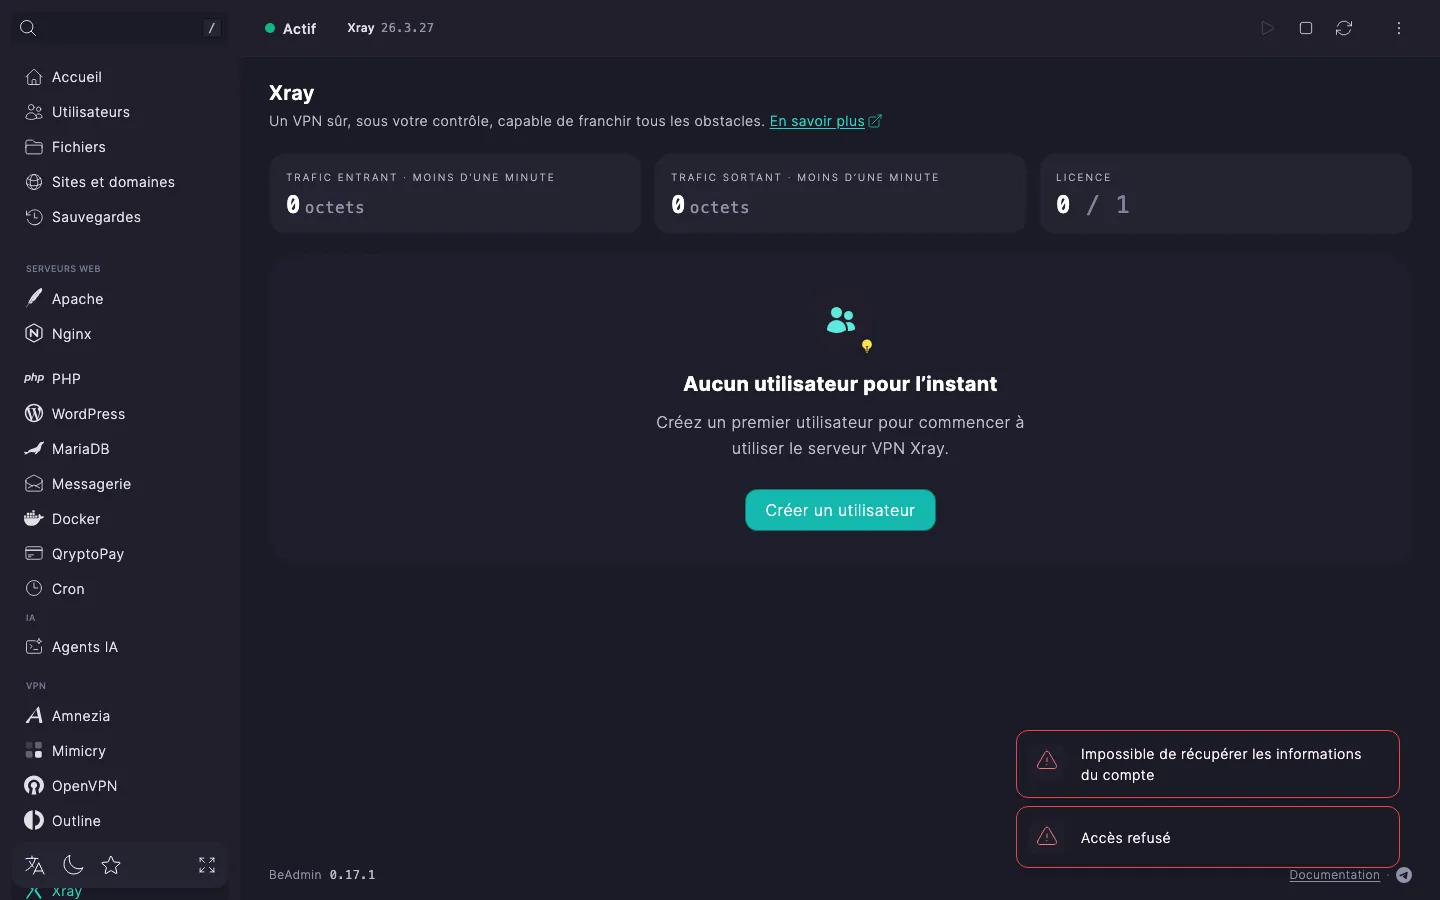Stop the Xray service
Screen dimensions: 1440x900
1306,28
